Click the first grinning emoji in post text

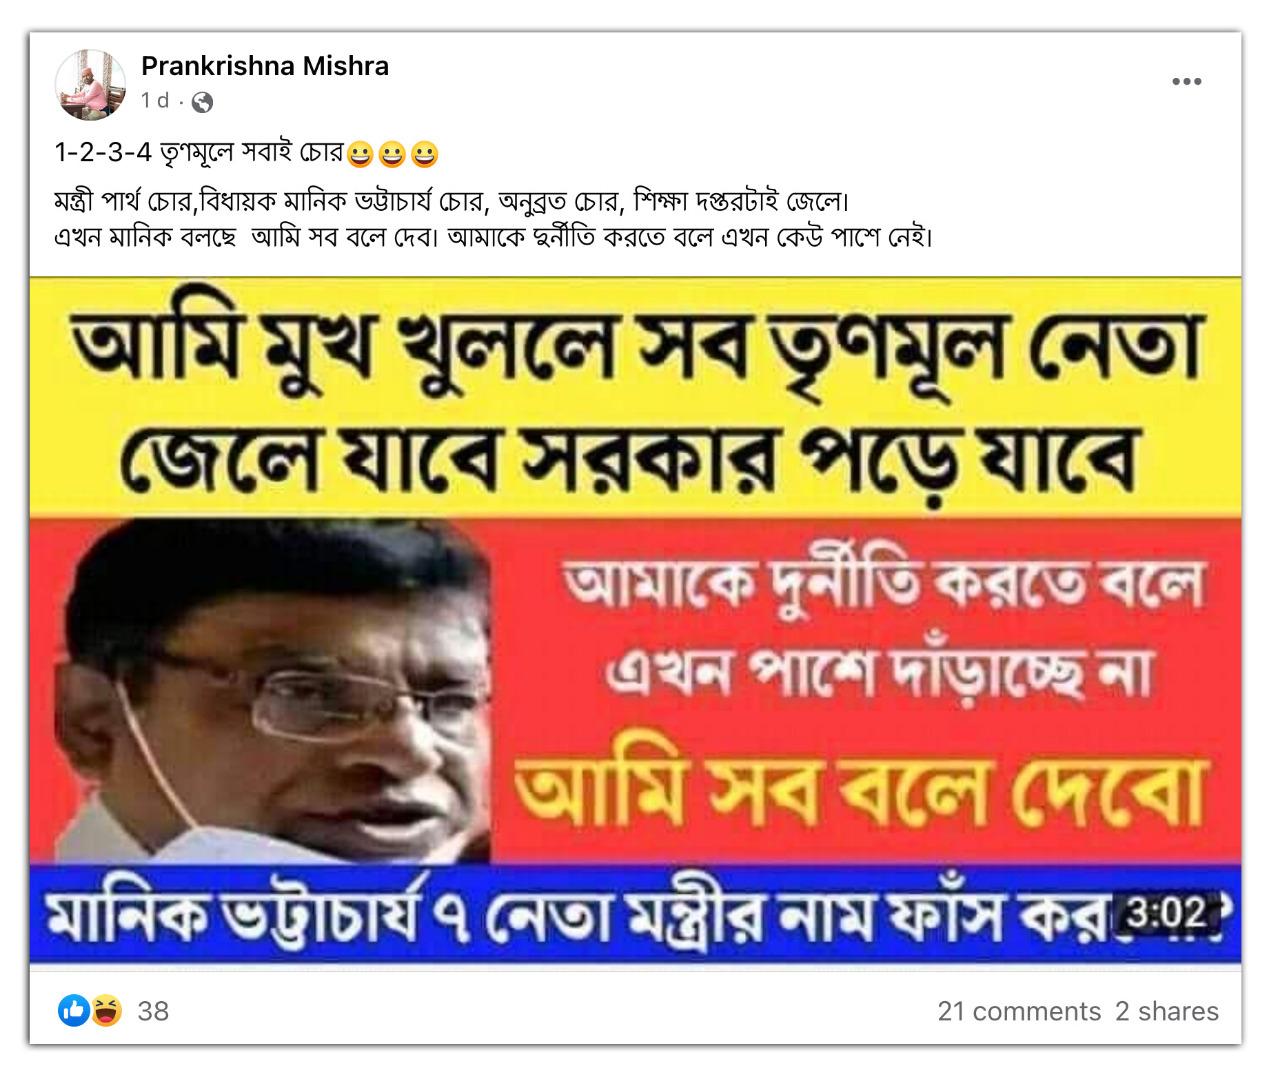point(359,154)
